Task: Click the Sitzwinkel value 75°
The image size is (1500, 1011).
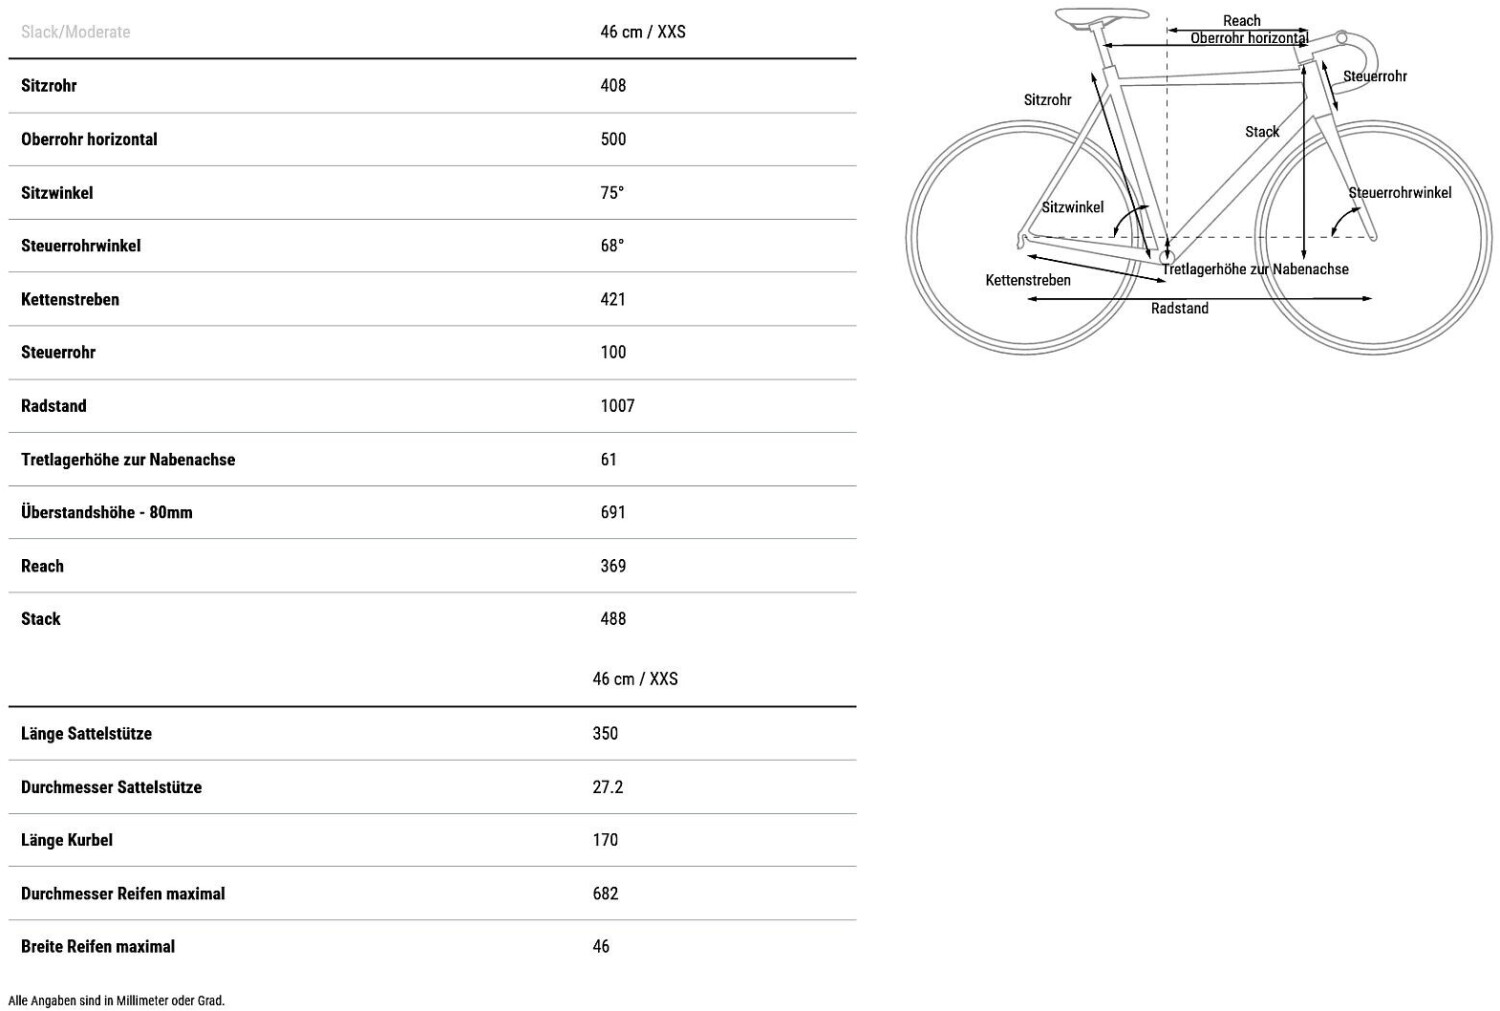Action: pyautogui.click(x=612, y=193)
